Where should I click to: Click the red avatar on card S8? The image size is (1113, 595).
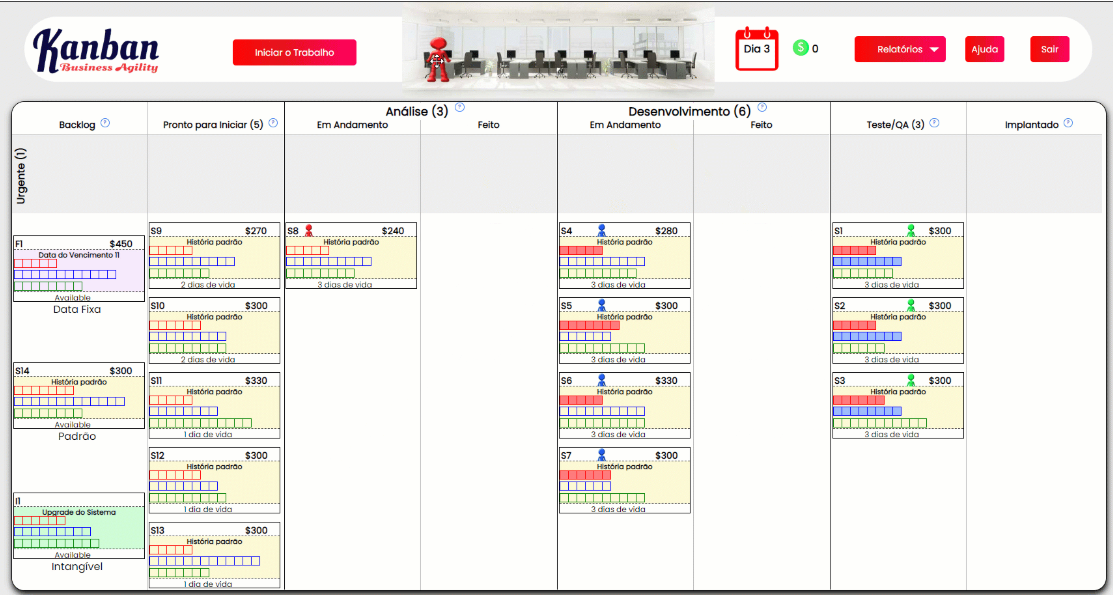308,229
